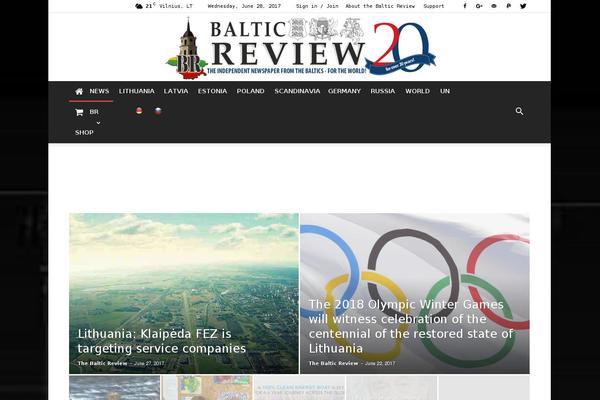Screen dimensions: 600x400
Task: Click the June 27, 2017 article date
Action: pos(149,363)
